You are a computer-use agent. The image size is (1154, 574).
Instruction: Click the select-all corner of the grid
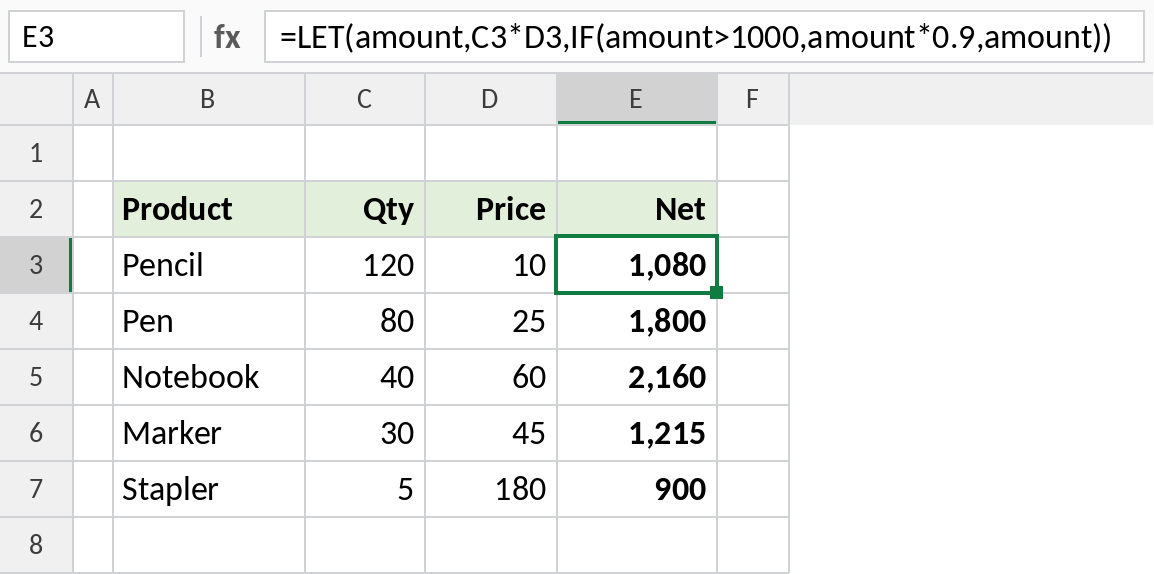[36, 99]
